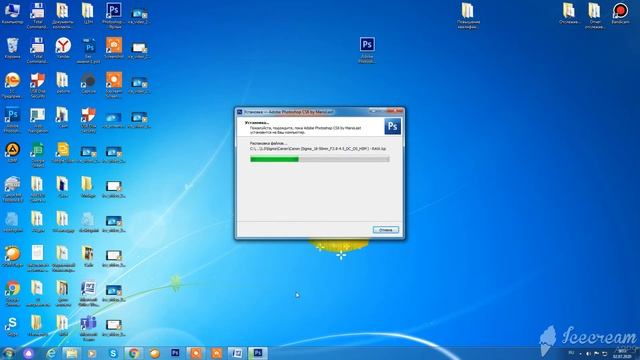
Task: Click the 'Установка...' heading in the installer
Action: 257,122
